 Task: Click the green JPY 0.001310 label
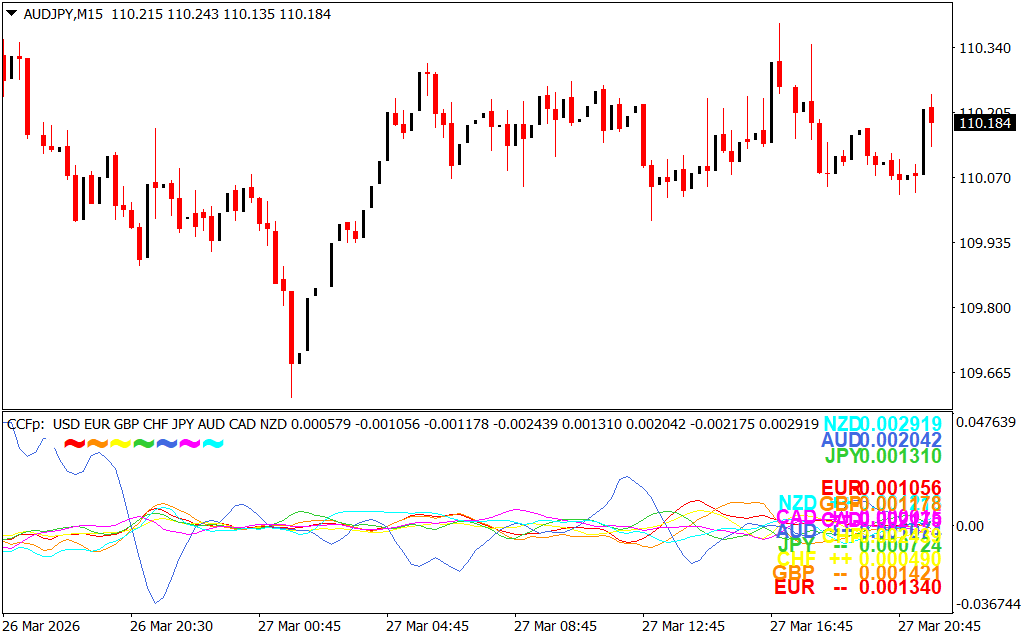pyautogui.click(x=883, y=456)
